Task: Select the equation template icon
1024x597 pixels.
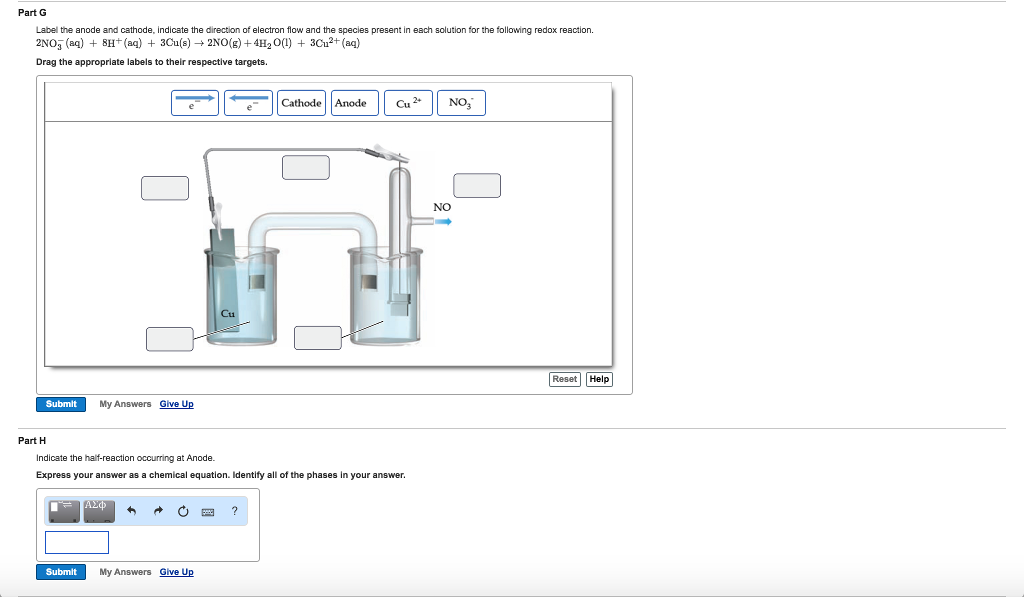Action: click(x=62, y=510)
